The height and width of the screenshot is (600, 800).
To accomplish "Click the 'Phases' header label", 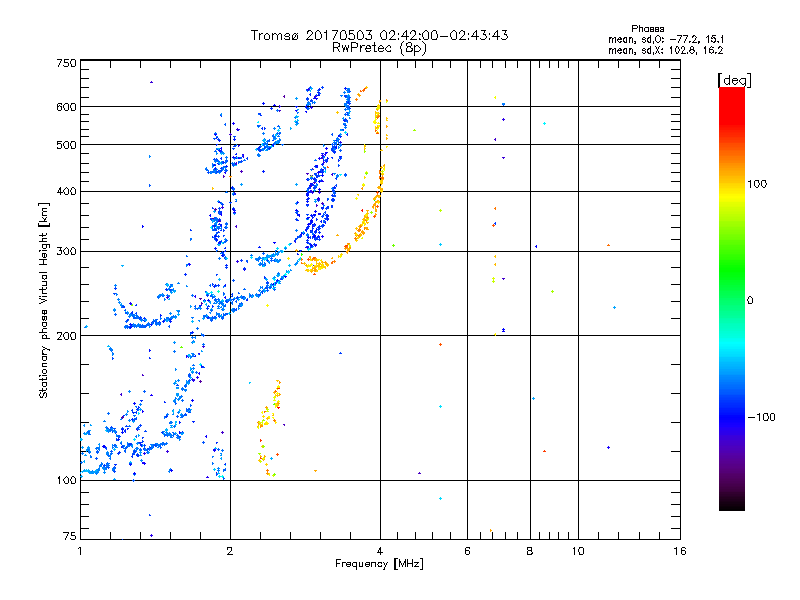I will [x=647, y=29].
